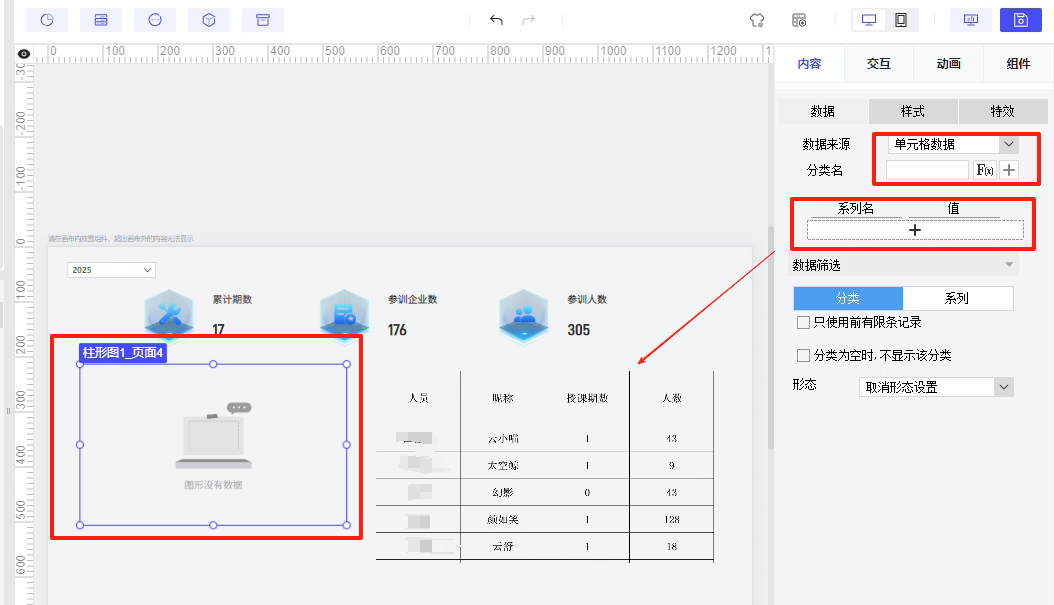1054x605 pixels.
Task: Click the empty chart placeholder image
Action: tap(213, 435)
